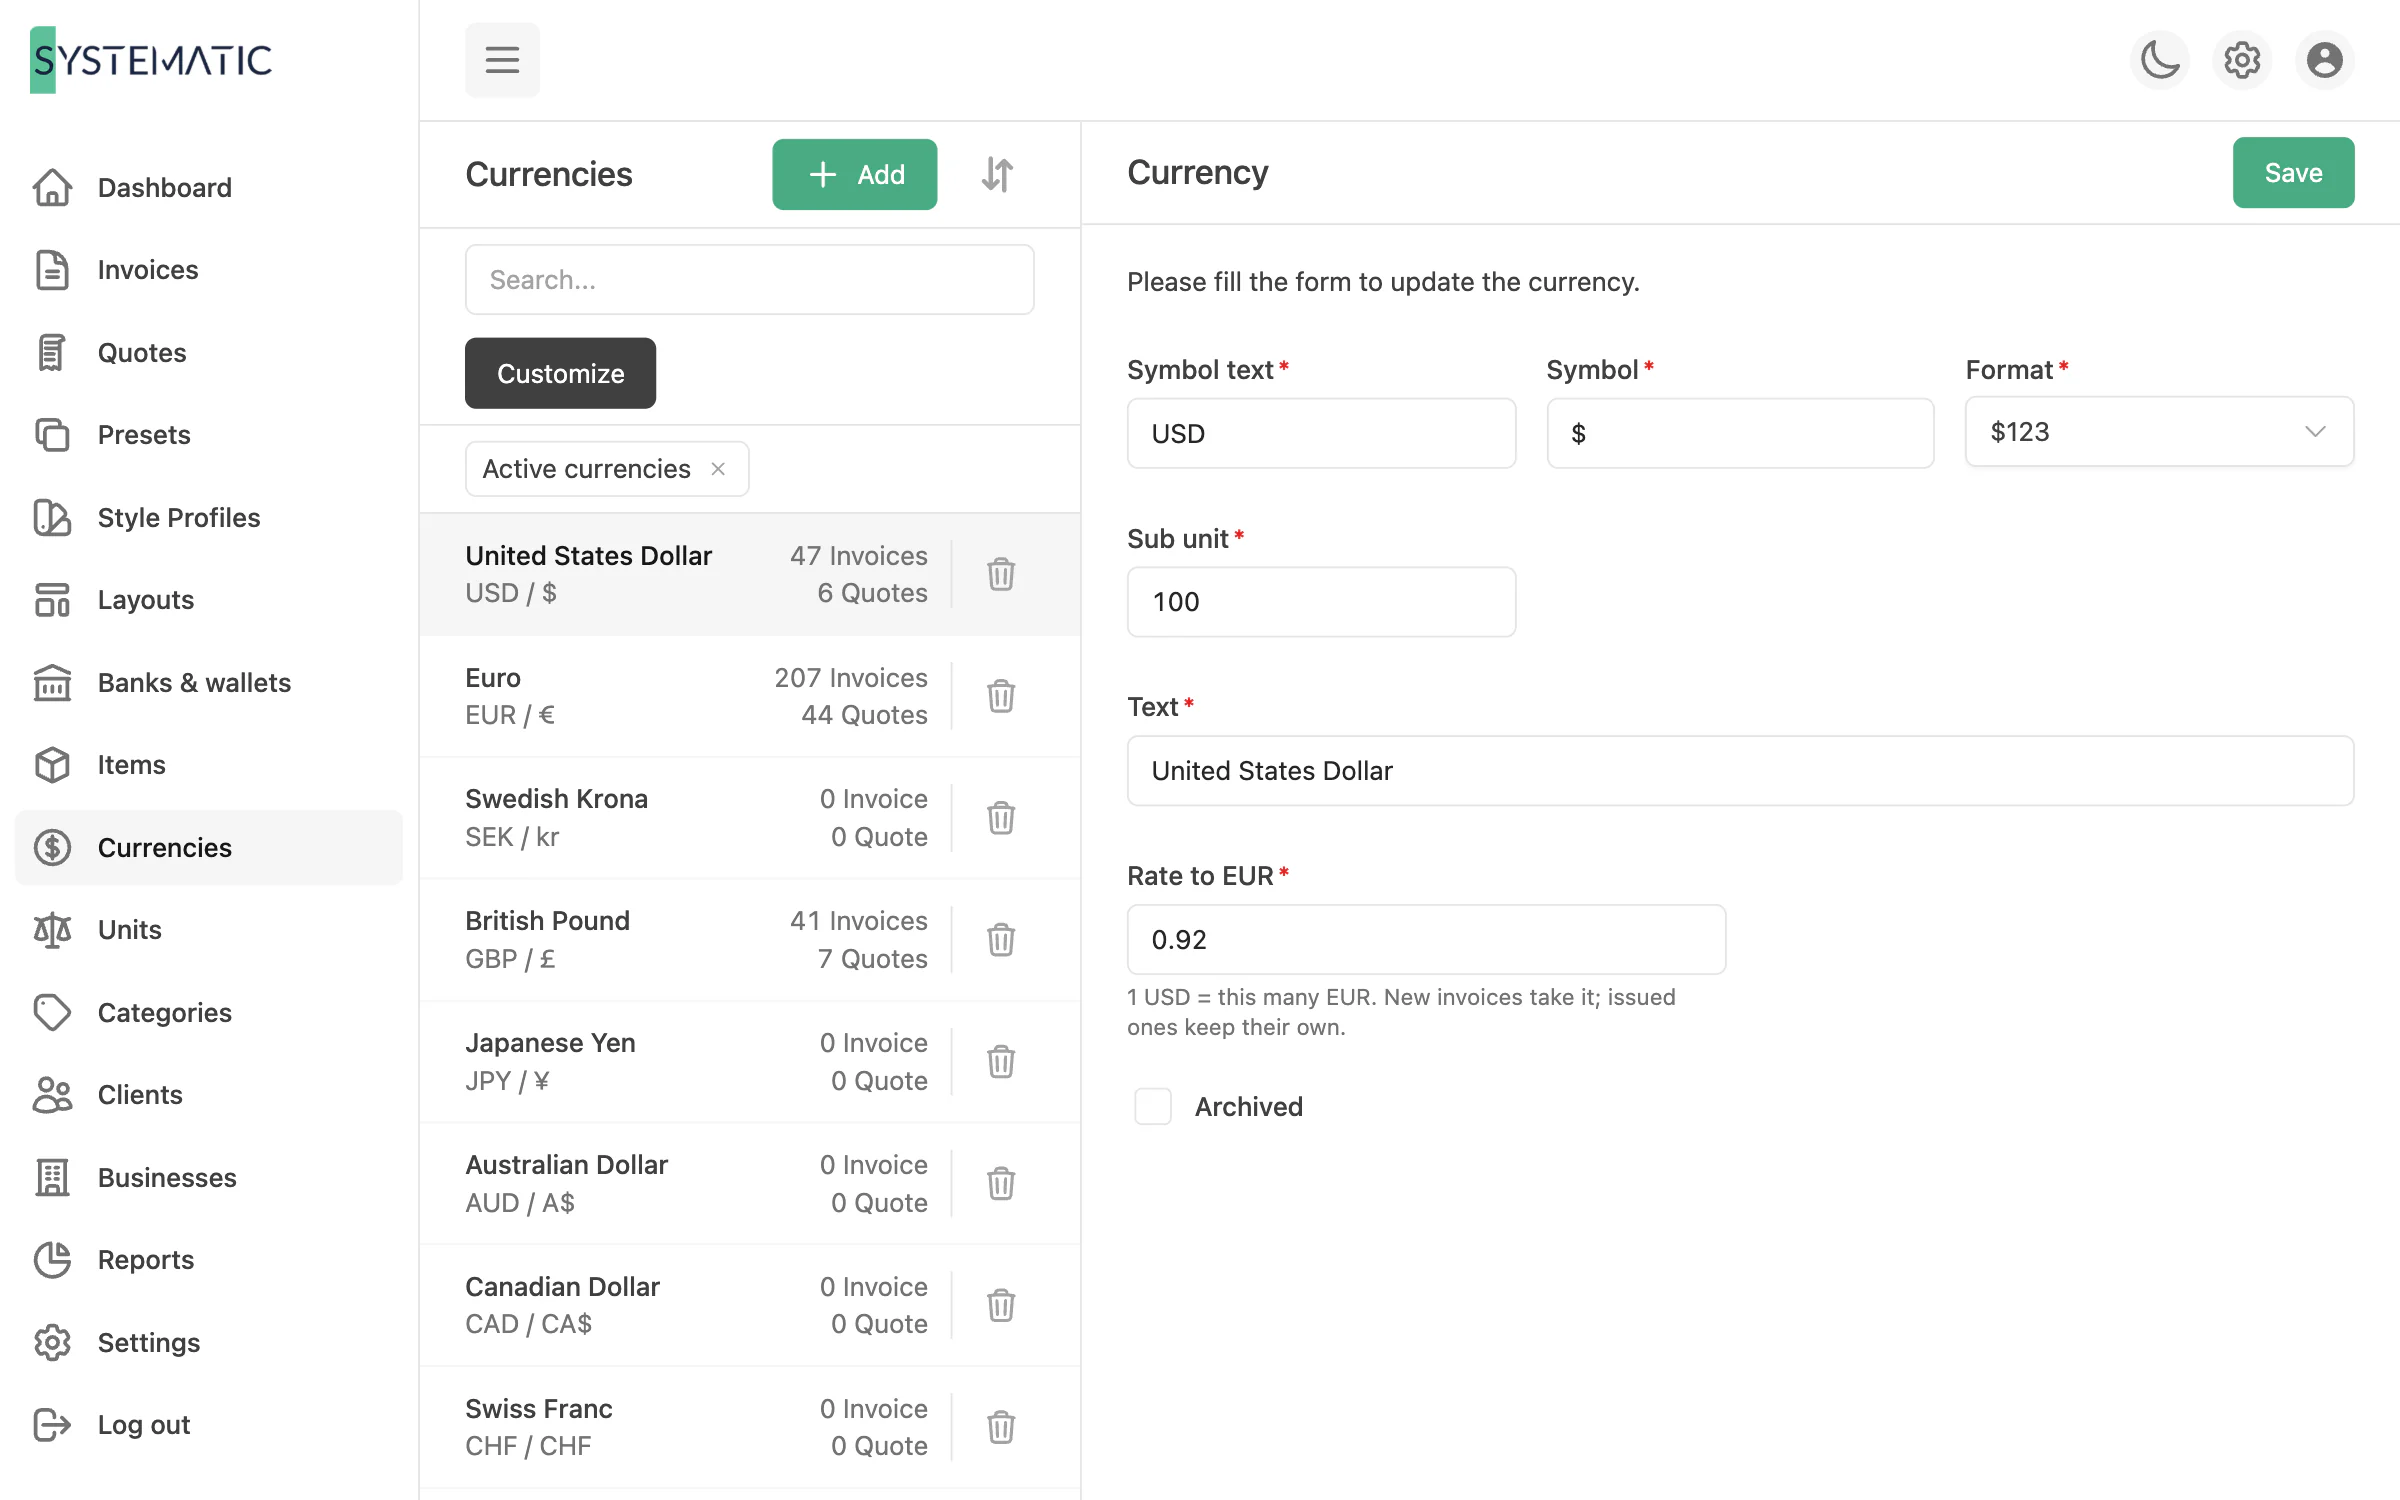Toggle dark mode with the moon icon
The width and height of the screenshot is (2400, 1500).
[x=2160, y=60]
